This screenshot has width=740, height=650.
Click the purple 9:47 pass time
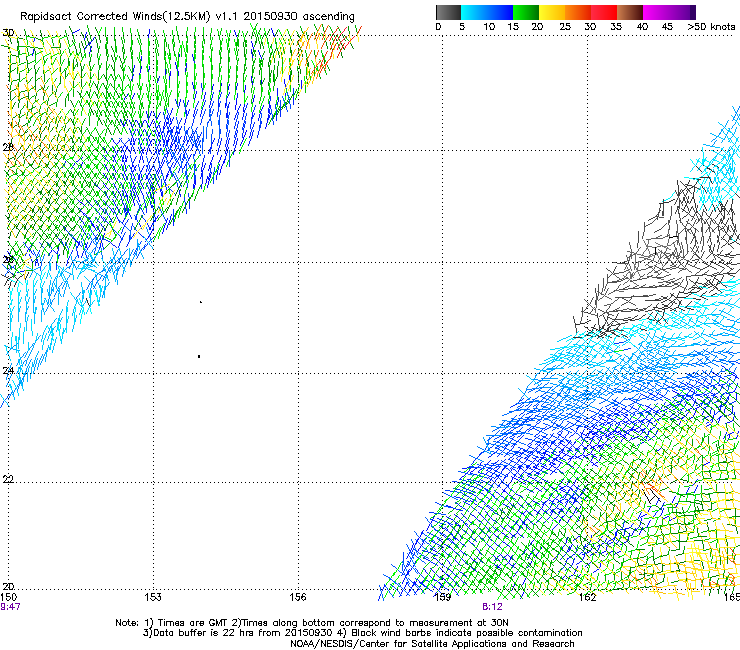10,607
